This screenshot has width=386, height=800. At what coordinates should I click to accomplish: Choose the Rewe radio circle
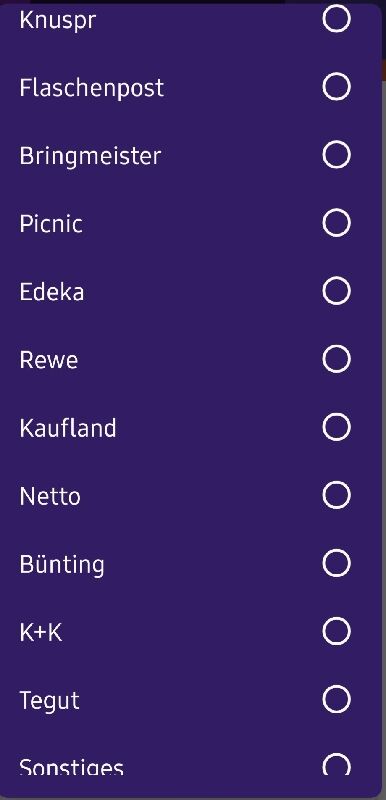(x=337, y=359)
